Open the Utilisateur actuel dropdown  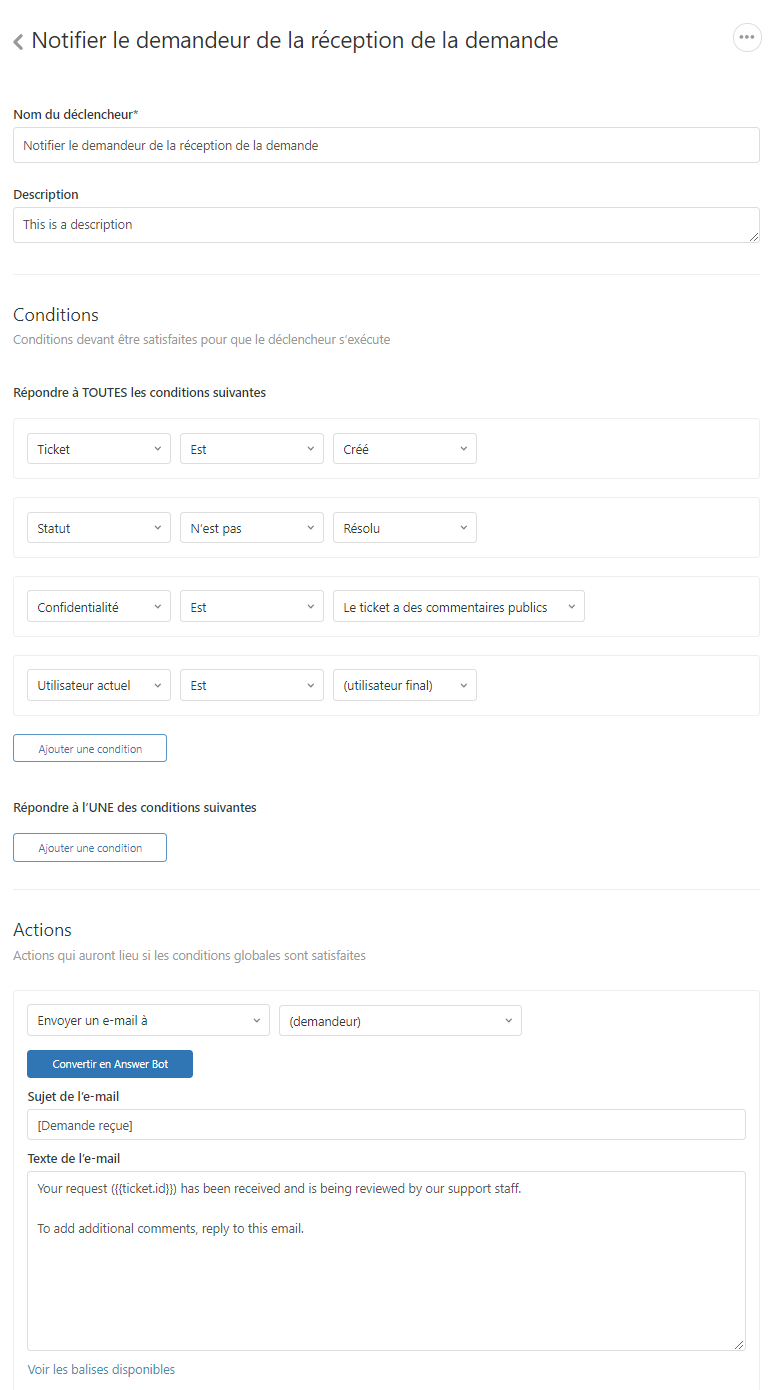pos(99,685)
